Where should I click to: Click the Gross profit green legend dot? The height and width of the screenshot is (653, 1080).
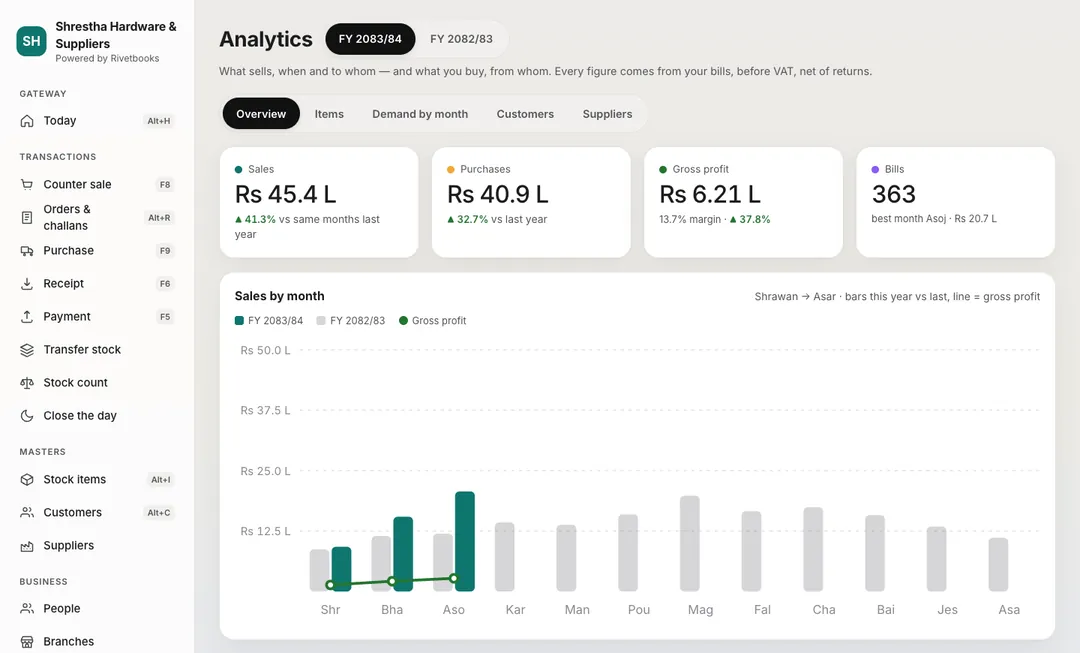tap(404, 320)
